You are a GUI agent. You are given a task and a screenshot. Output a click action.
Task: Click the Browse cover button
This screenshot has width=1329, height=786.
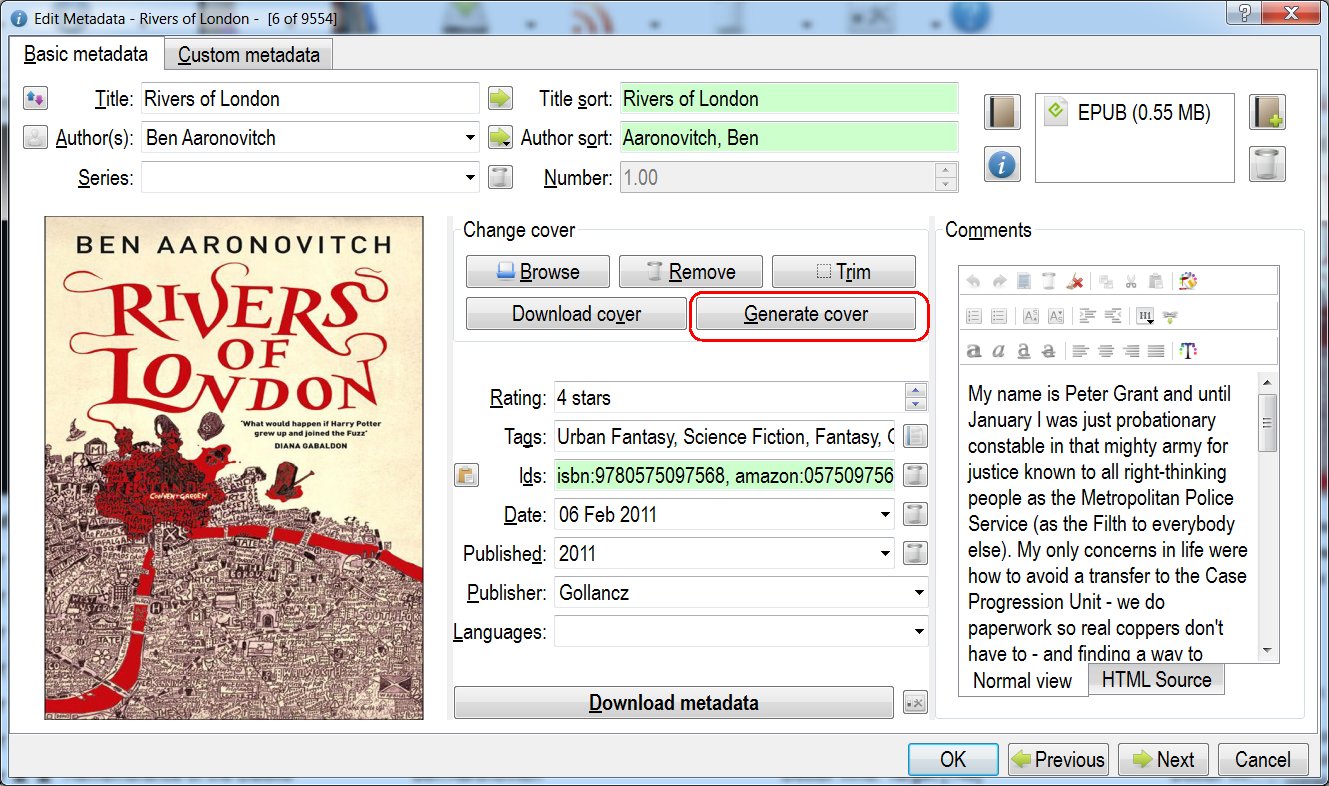(537, 272)
